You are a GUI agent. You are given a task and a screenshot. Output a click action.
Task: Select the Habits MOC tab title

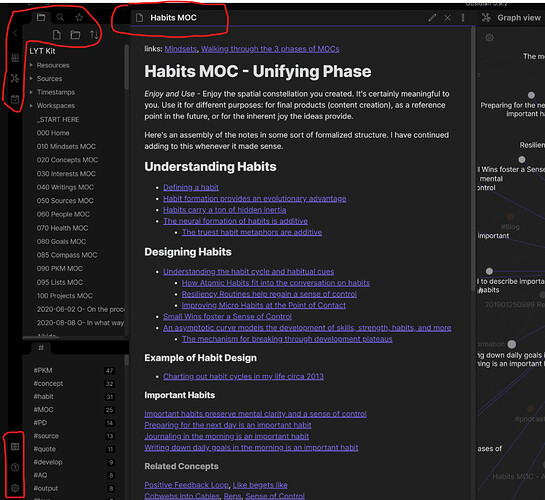pyautogui.click(x=173, y=18)
